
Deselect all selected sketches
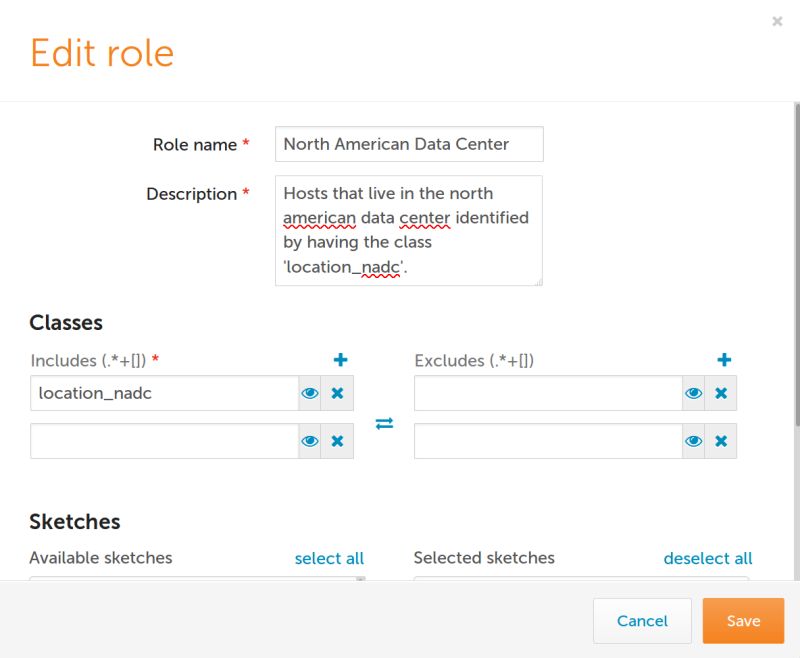(708, 558)
